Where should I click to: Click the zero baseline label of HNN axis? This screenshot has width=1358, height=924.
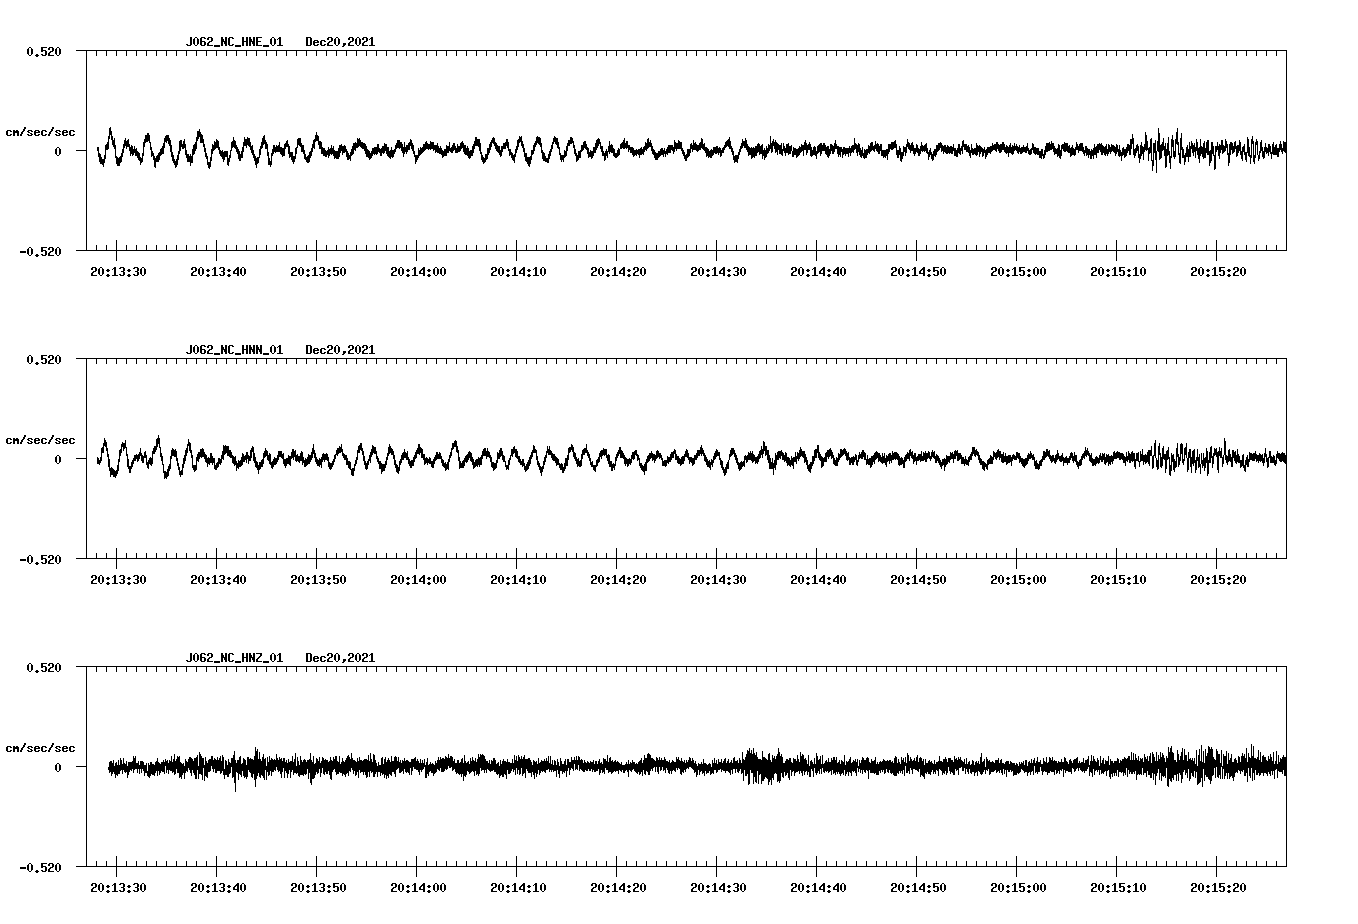point(57,459)
